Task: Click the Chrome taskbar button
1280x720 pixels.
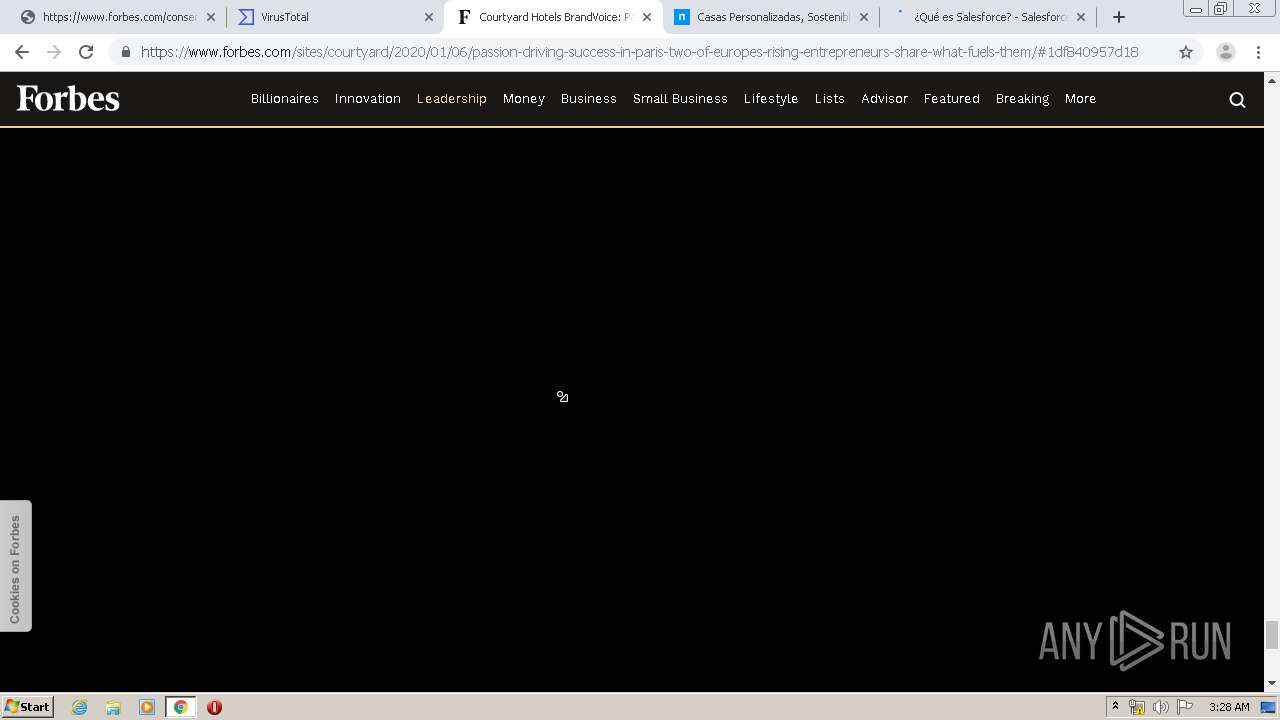Action: click(x=181, y=707)
